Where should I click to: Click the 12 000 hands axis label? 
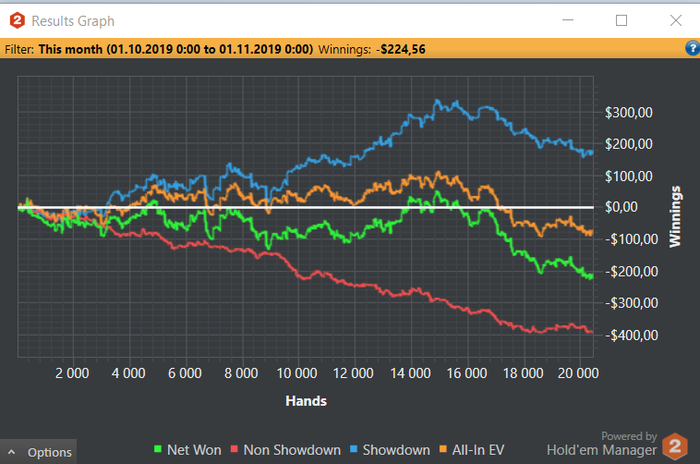353,373
